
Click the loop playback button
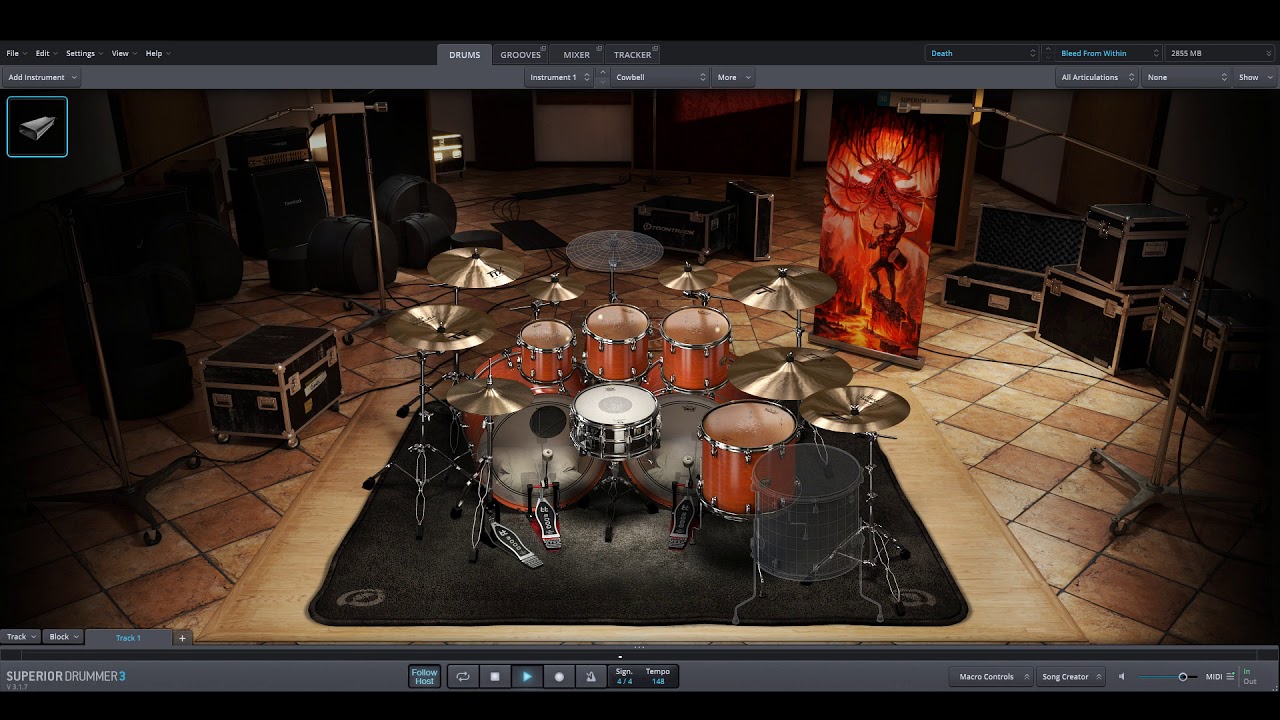[x=463, y=677]
